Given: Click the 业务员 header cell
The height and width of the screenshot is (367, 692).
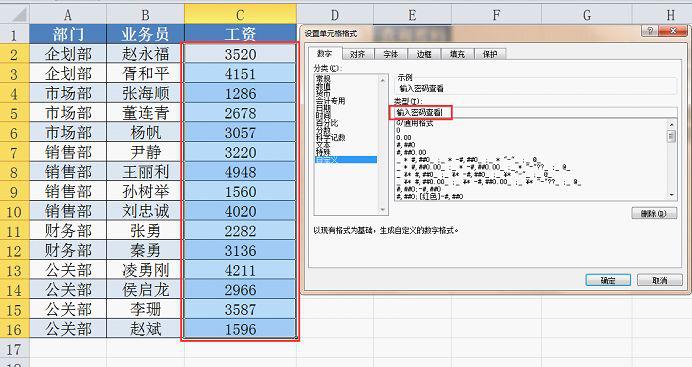Looking at the screenshot, I should coord(145,34).
